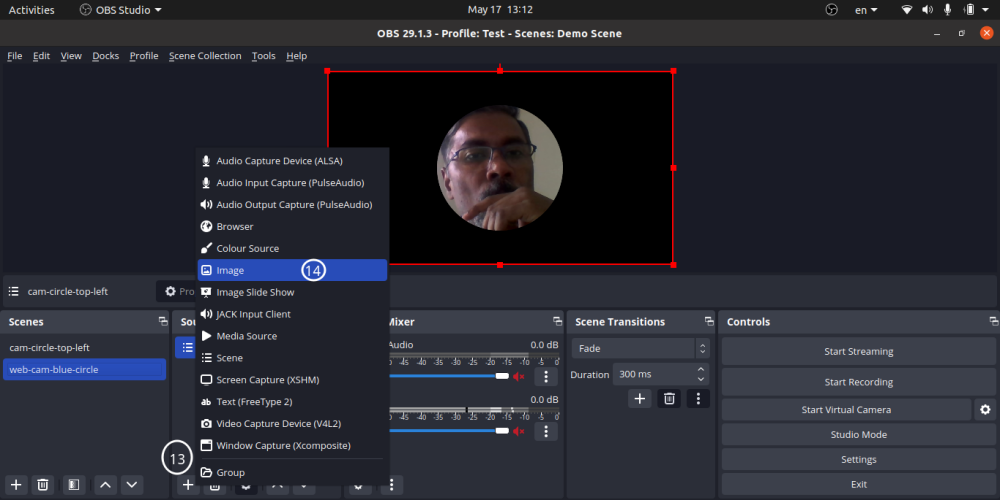Add a new scene with the Scenes plus icon
This screenshot has width=1000, height=500.
click(17, 485)
